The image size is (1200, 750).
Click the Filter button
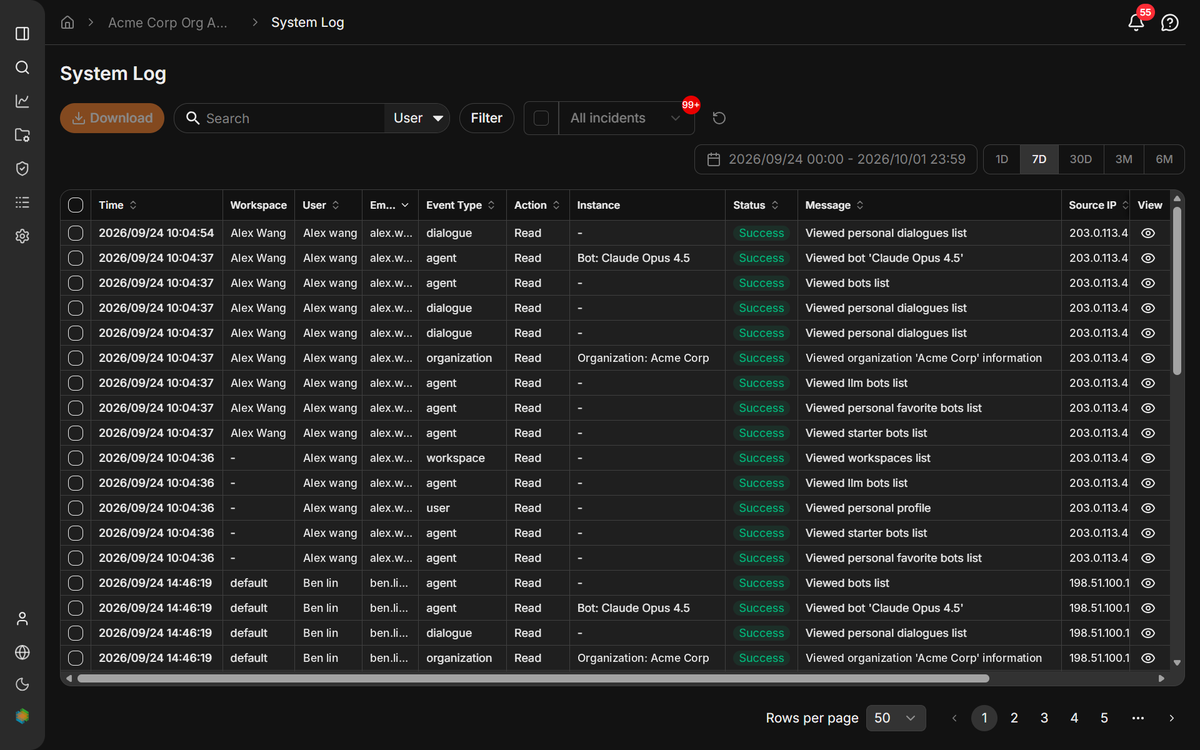pos(487,118)
